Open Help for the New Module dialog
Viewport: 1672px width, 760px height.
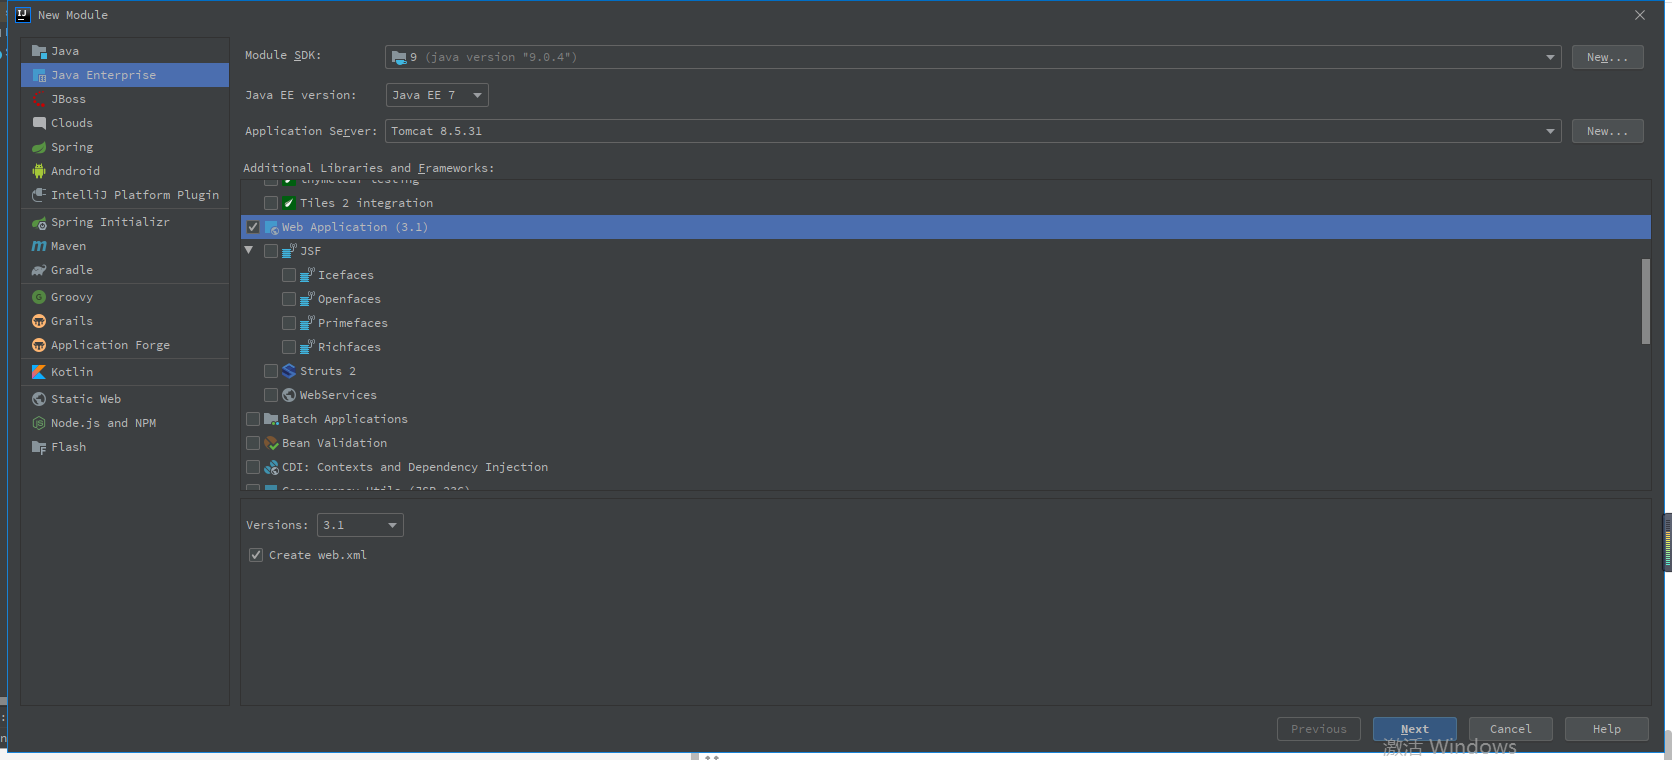point(1606,729)
